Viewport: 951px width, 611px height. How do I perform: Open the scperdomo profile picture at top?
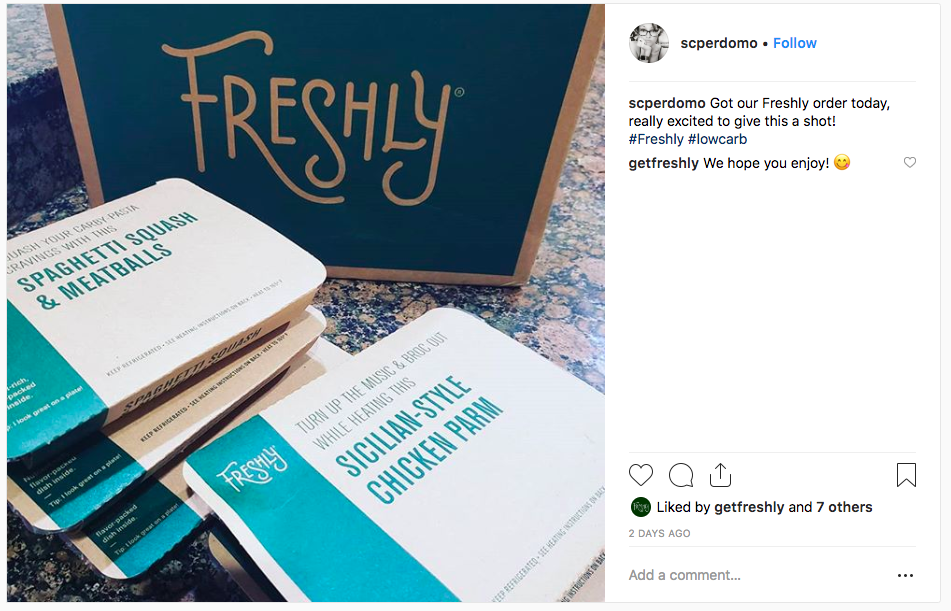pos(648,43)
